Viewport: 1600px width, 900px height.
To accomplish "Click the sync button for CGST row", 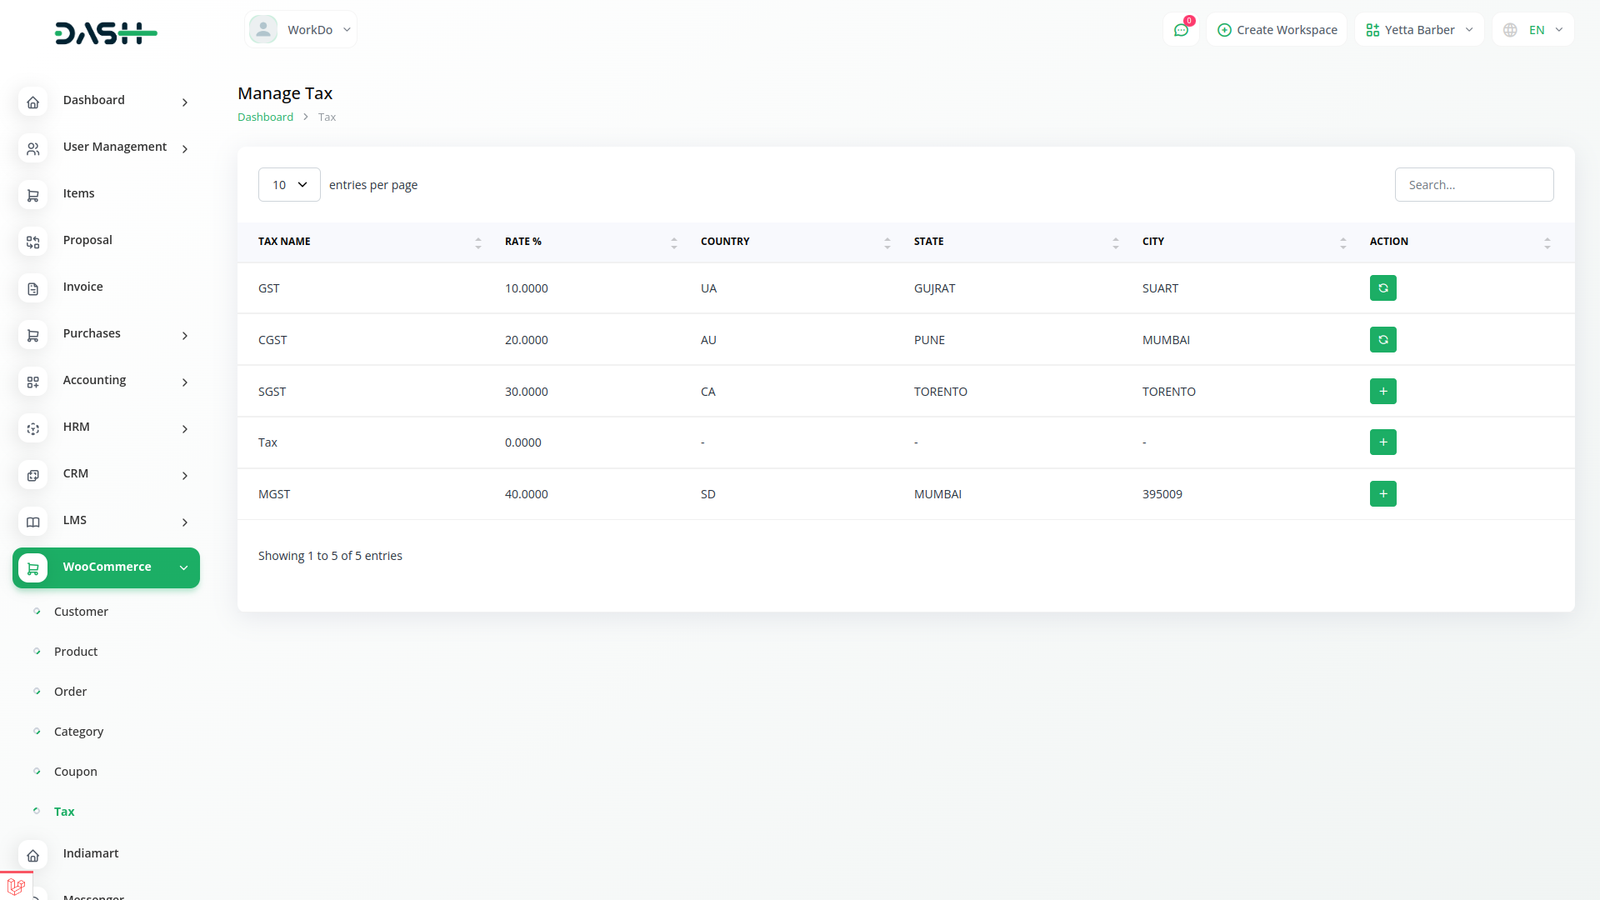I will [1383, 340].
